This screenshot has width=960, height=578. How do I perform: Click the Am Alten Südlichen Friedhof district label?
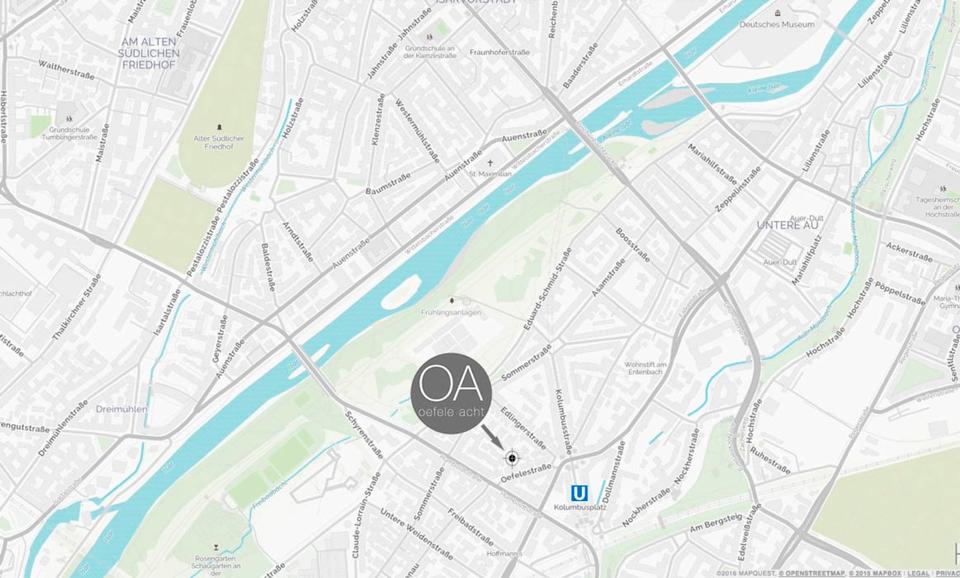[x=148, y=53]
